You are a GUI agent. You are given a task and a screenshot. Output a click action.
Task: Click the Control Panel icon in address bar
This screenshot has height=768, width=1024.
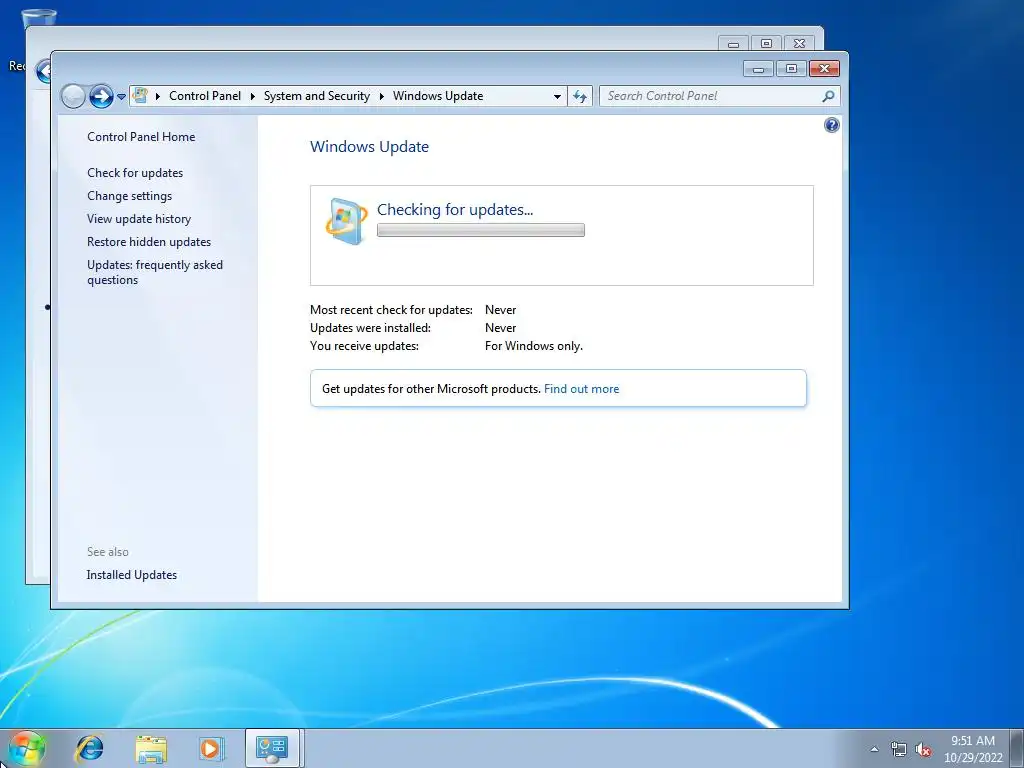click(140, 96)
